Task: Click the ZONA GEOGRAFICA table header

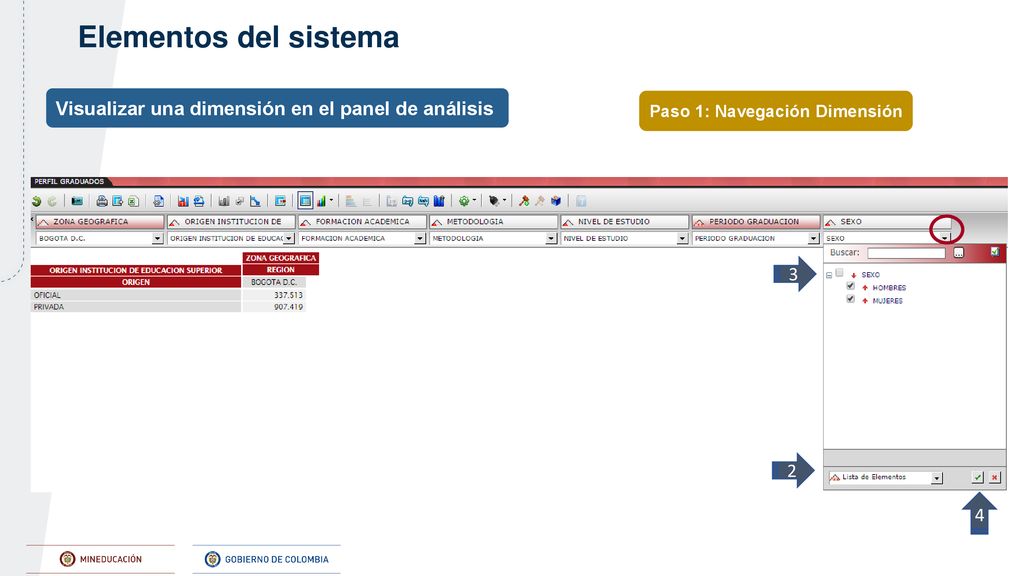Action: [281, 258]
